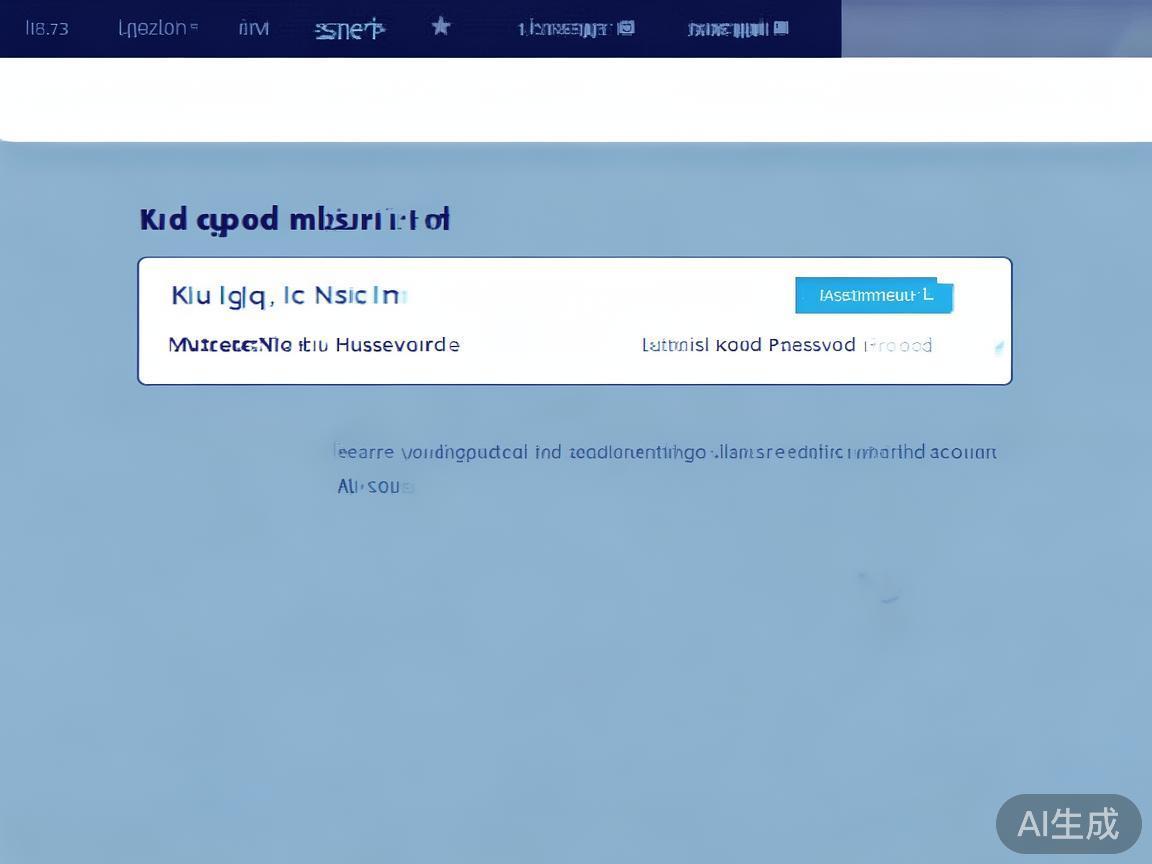This screenshot has height=864, width=1152.
Task: Click the password recovery link in the card
Action: [x=787, y=345]
